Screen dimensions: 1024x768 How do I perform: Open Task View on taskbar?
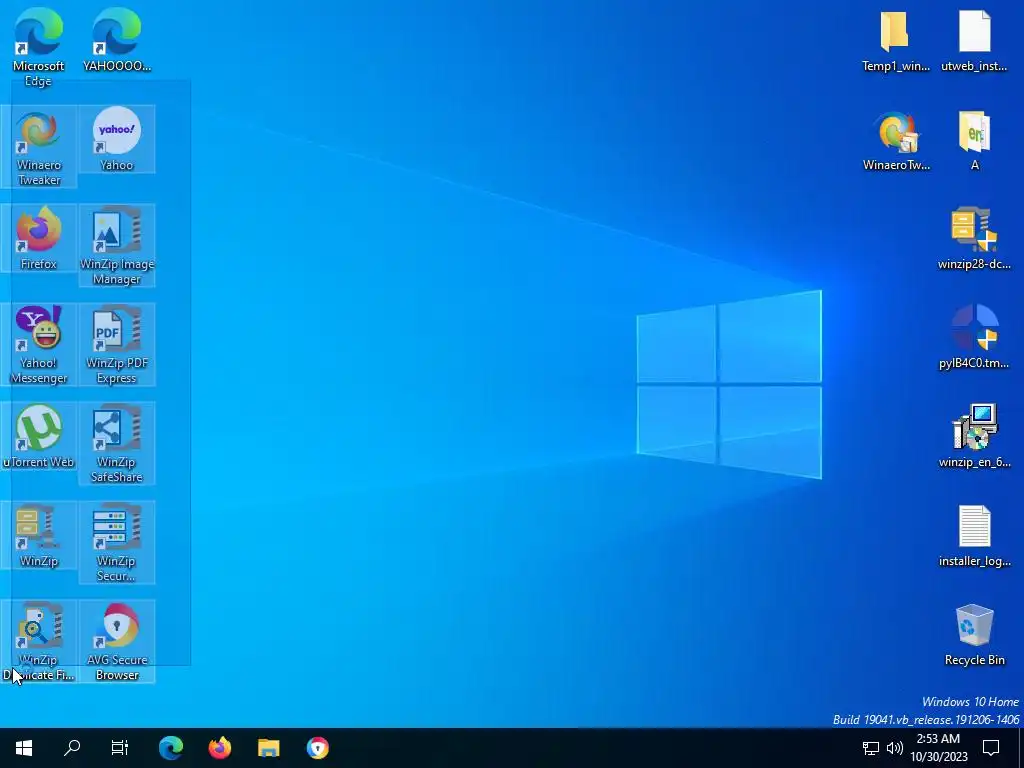click(x=120, y=748)
